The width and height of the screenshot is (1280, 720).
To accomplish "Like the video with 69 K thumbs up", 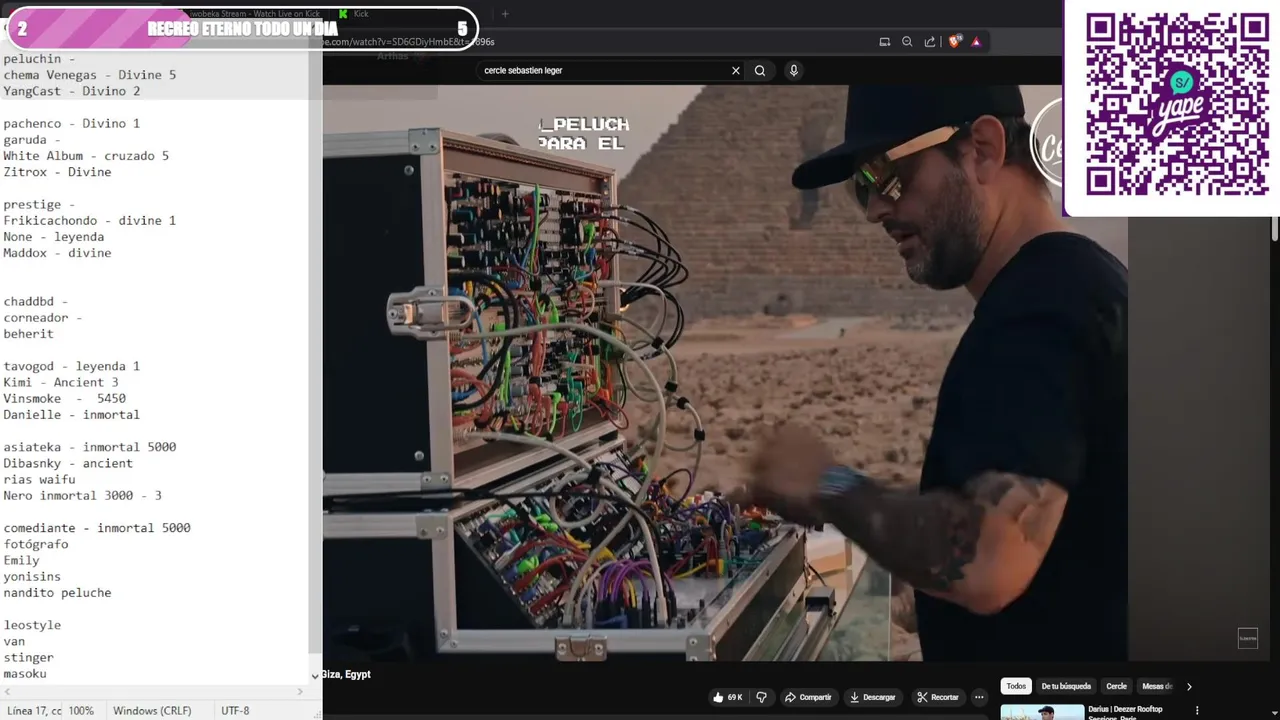I will coord(727,697).
